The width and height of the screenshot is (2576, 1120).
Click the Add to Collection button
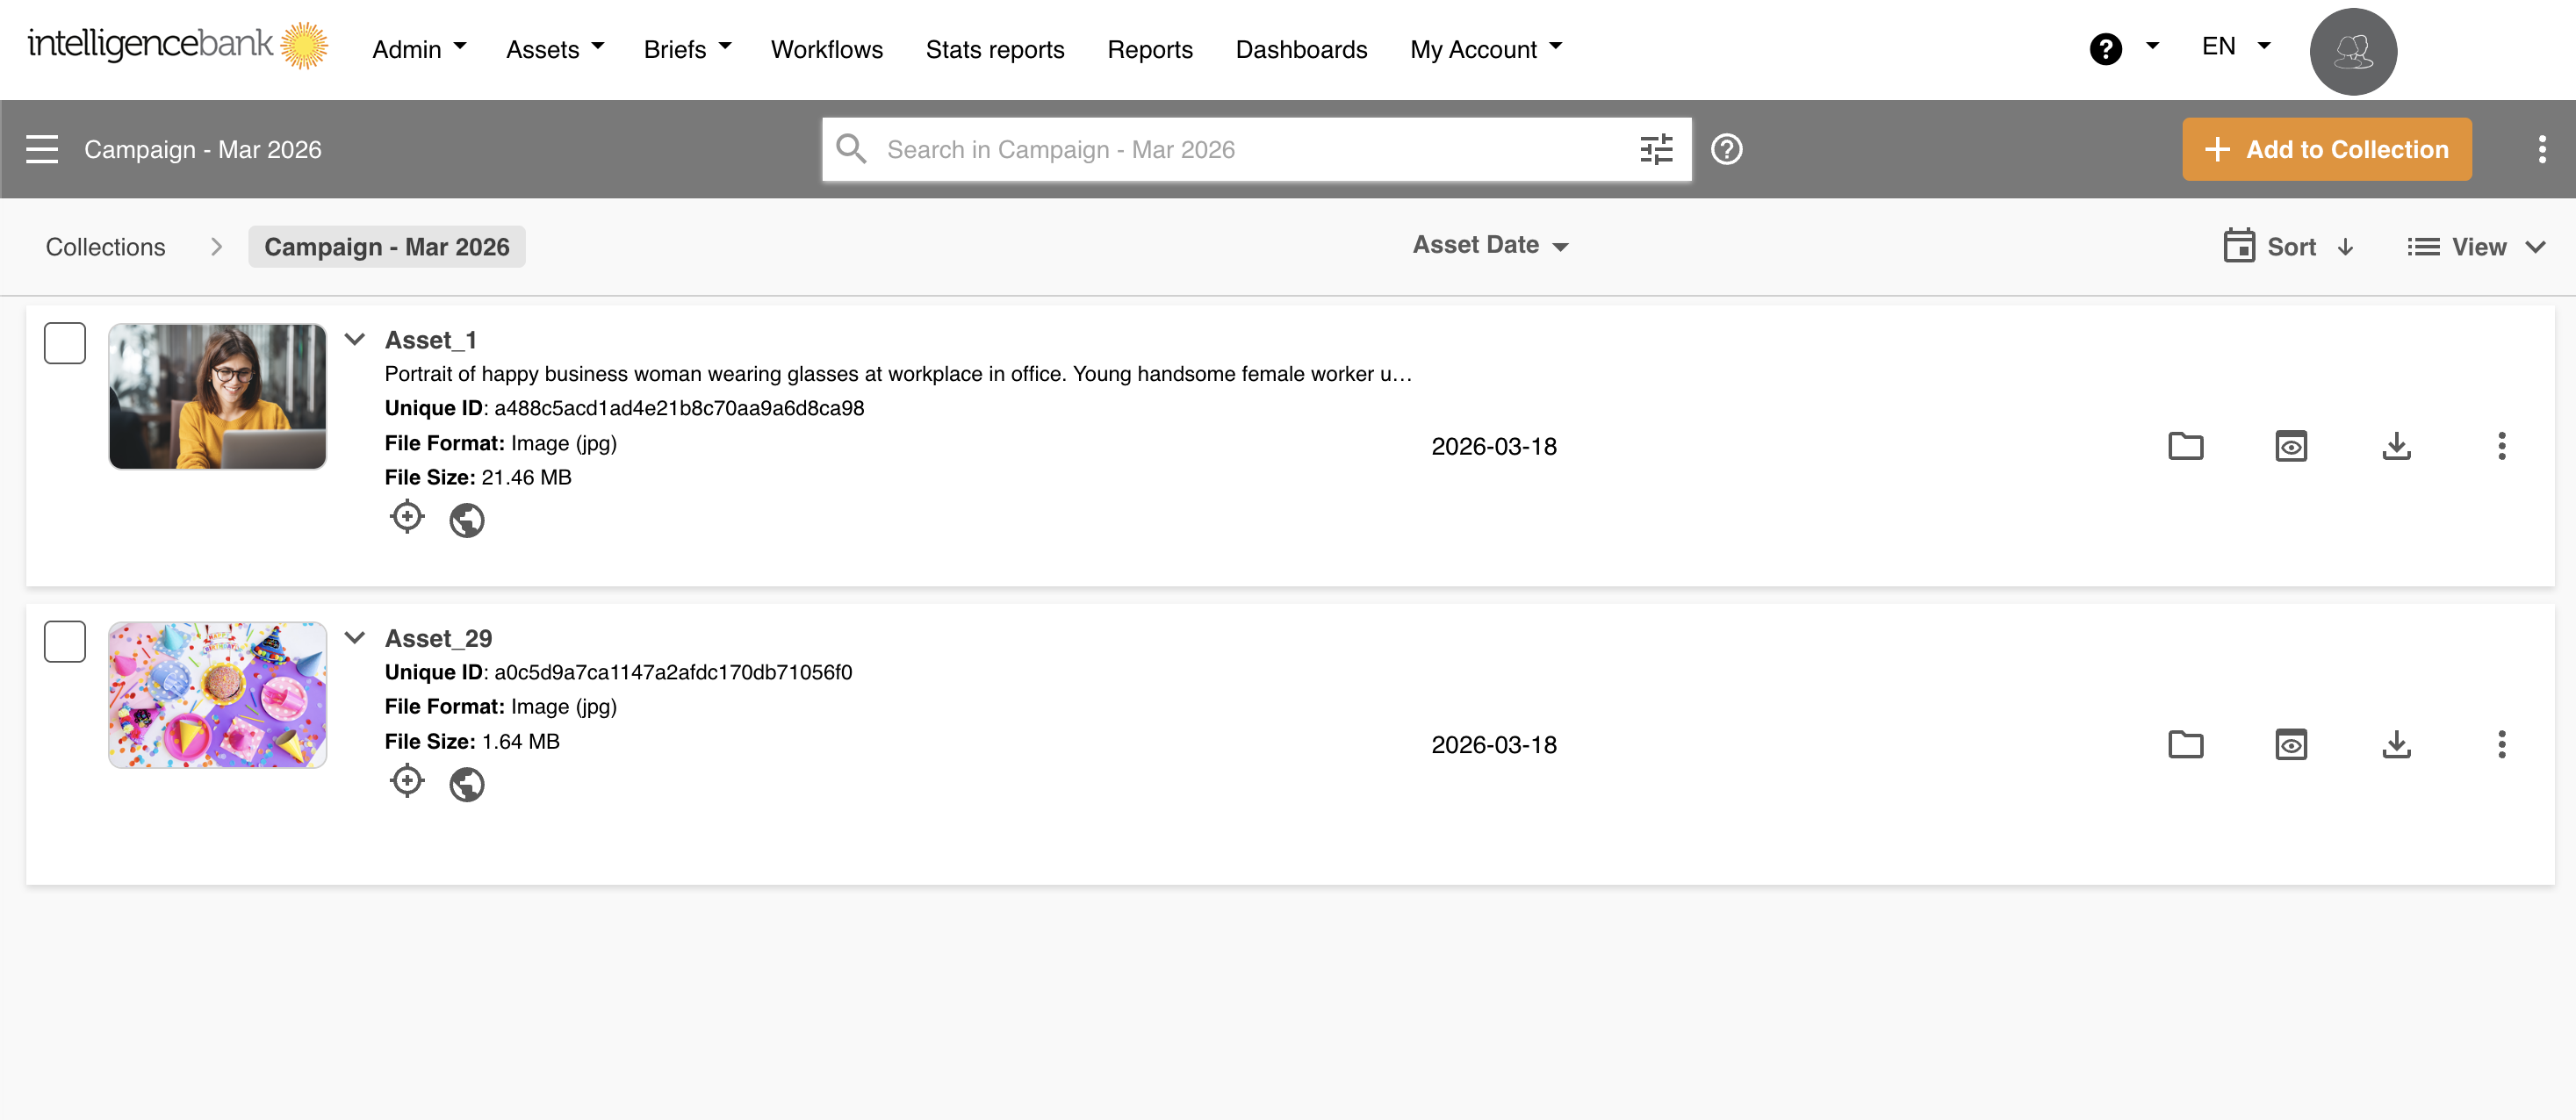tap(2326, 150)
